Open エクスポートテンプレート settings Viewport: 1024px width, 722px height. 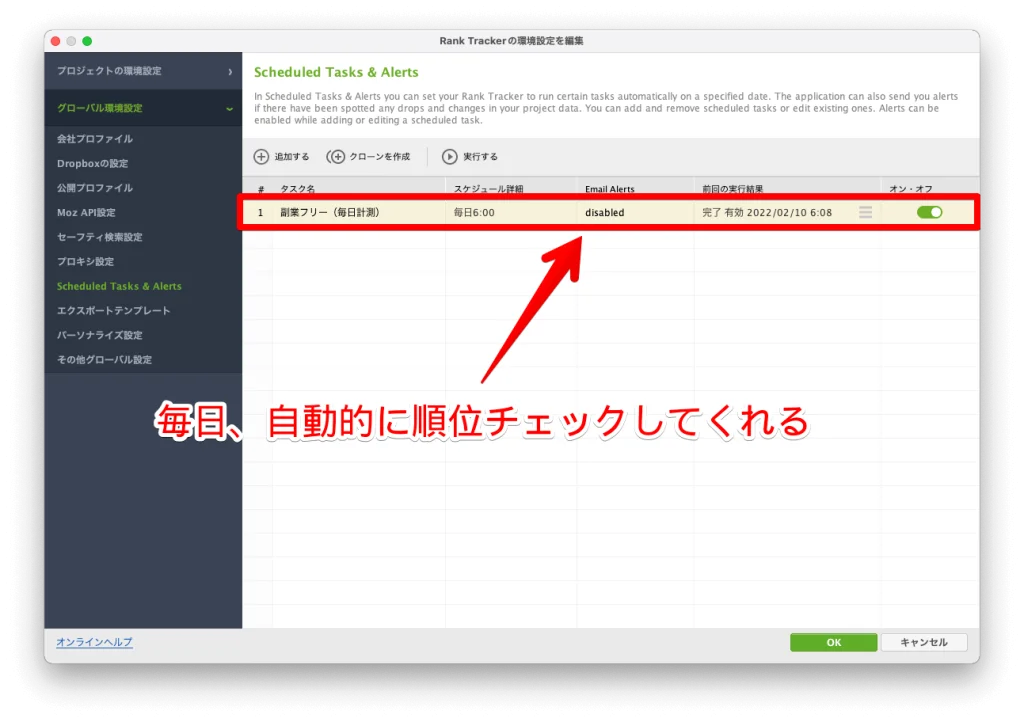coord(114,311)
